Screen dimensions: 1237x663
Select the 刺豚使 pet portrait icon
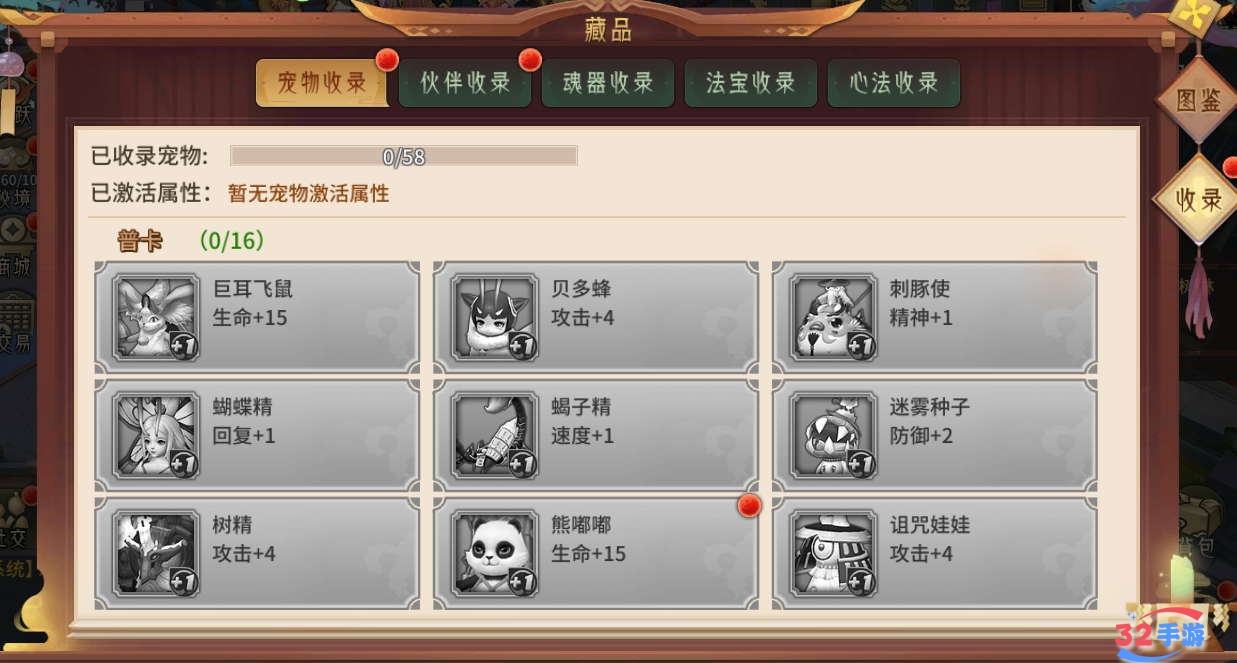tap(832, 317)
